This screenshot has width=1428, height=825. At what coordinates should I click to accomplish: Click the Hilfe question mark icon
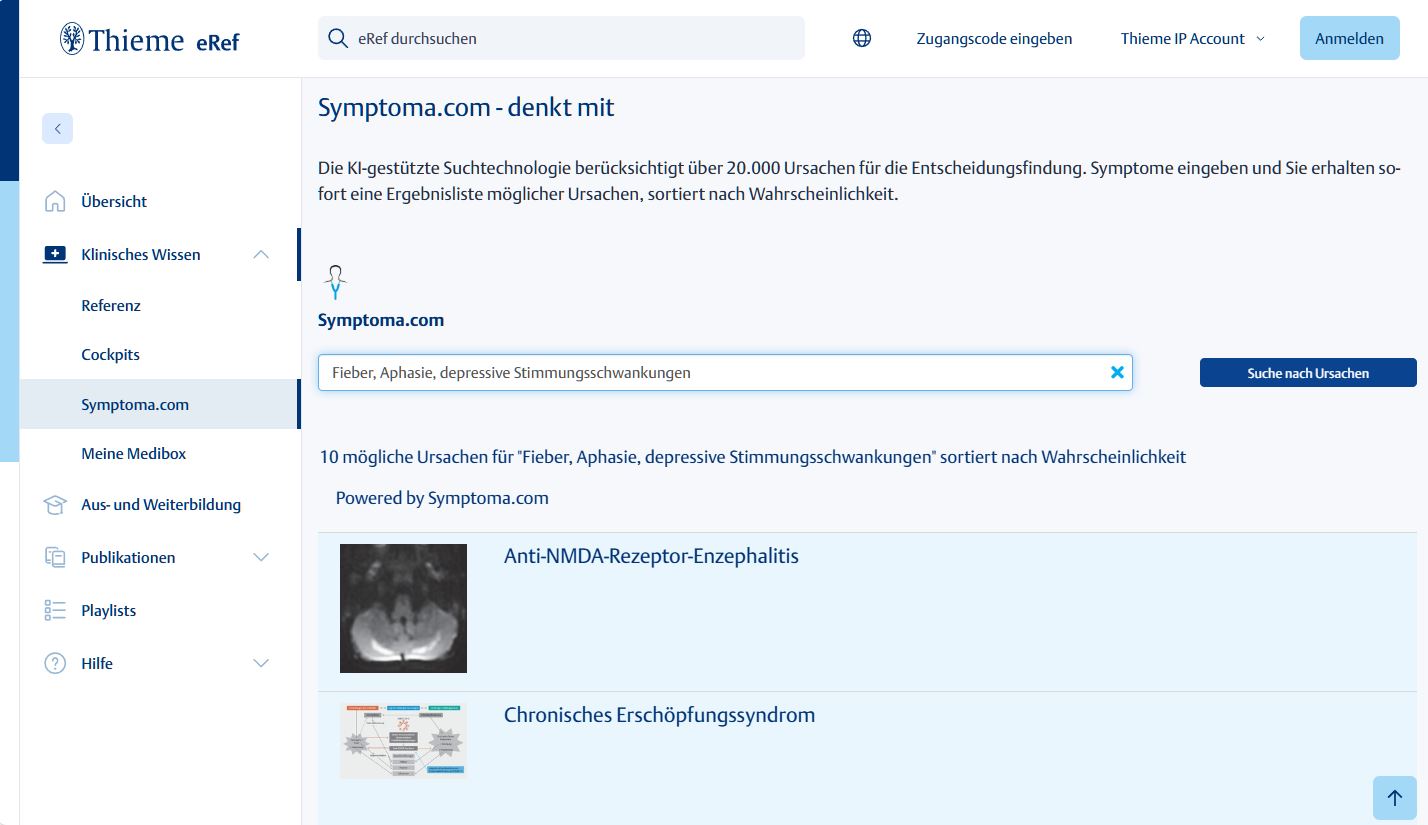coord(55,664)
